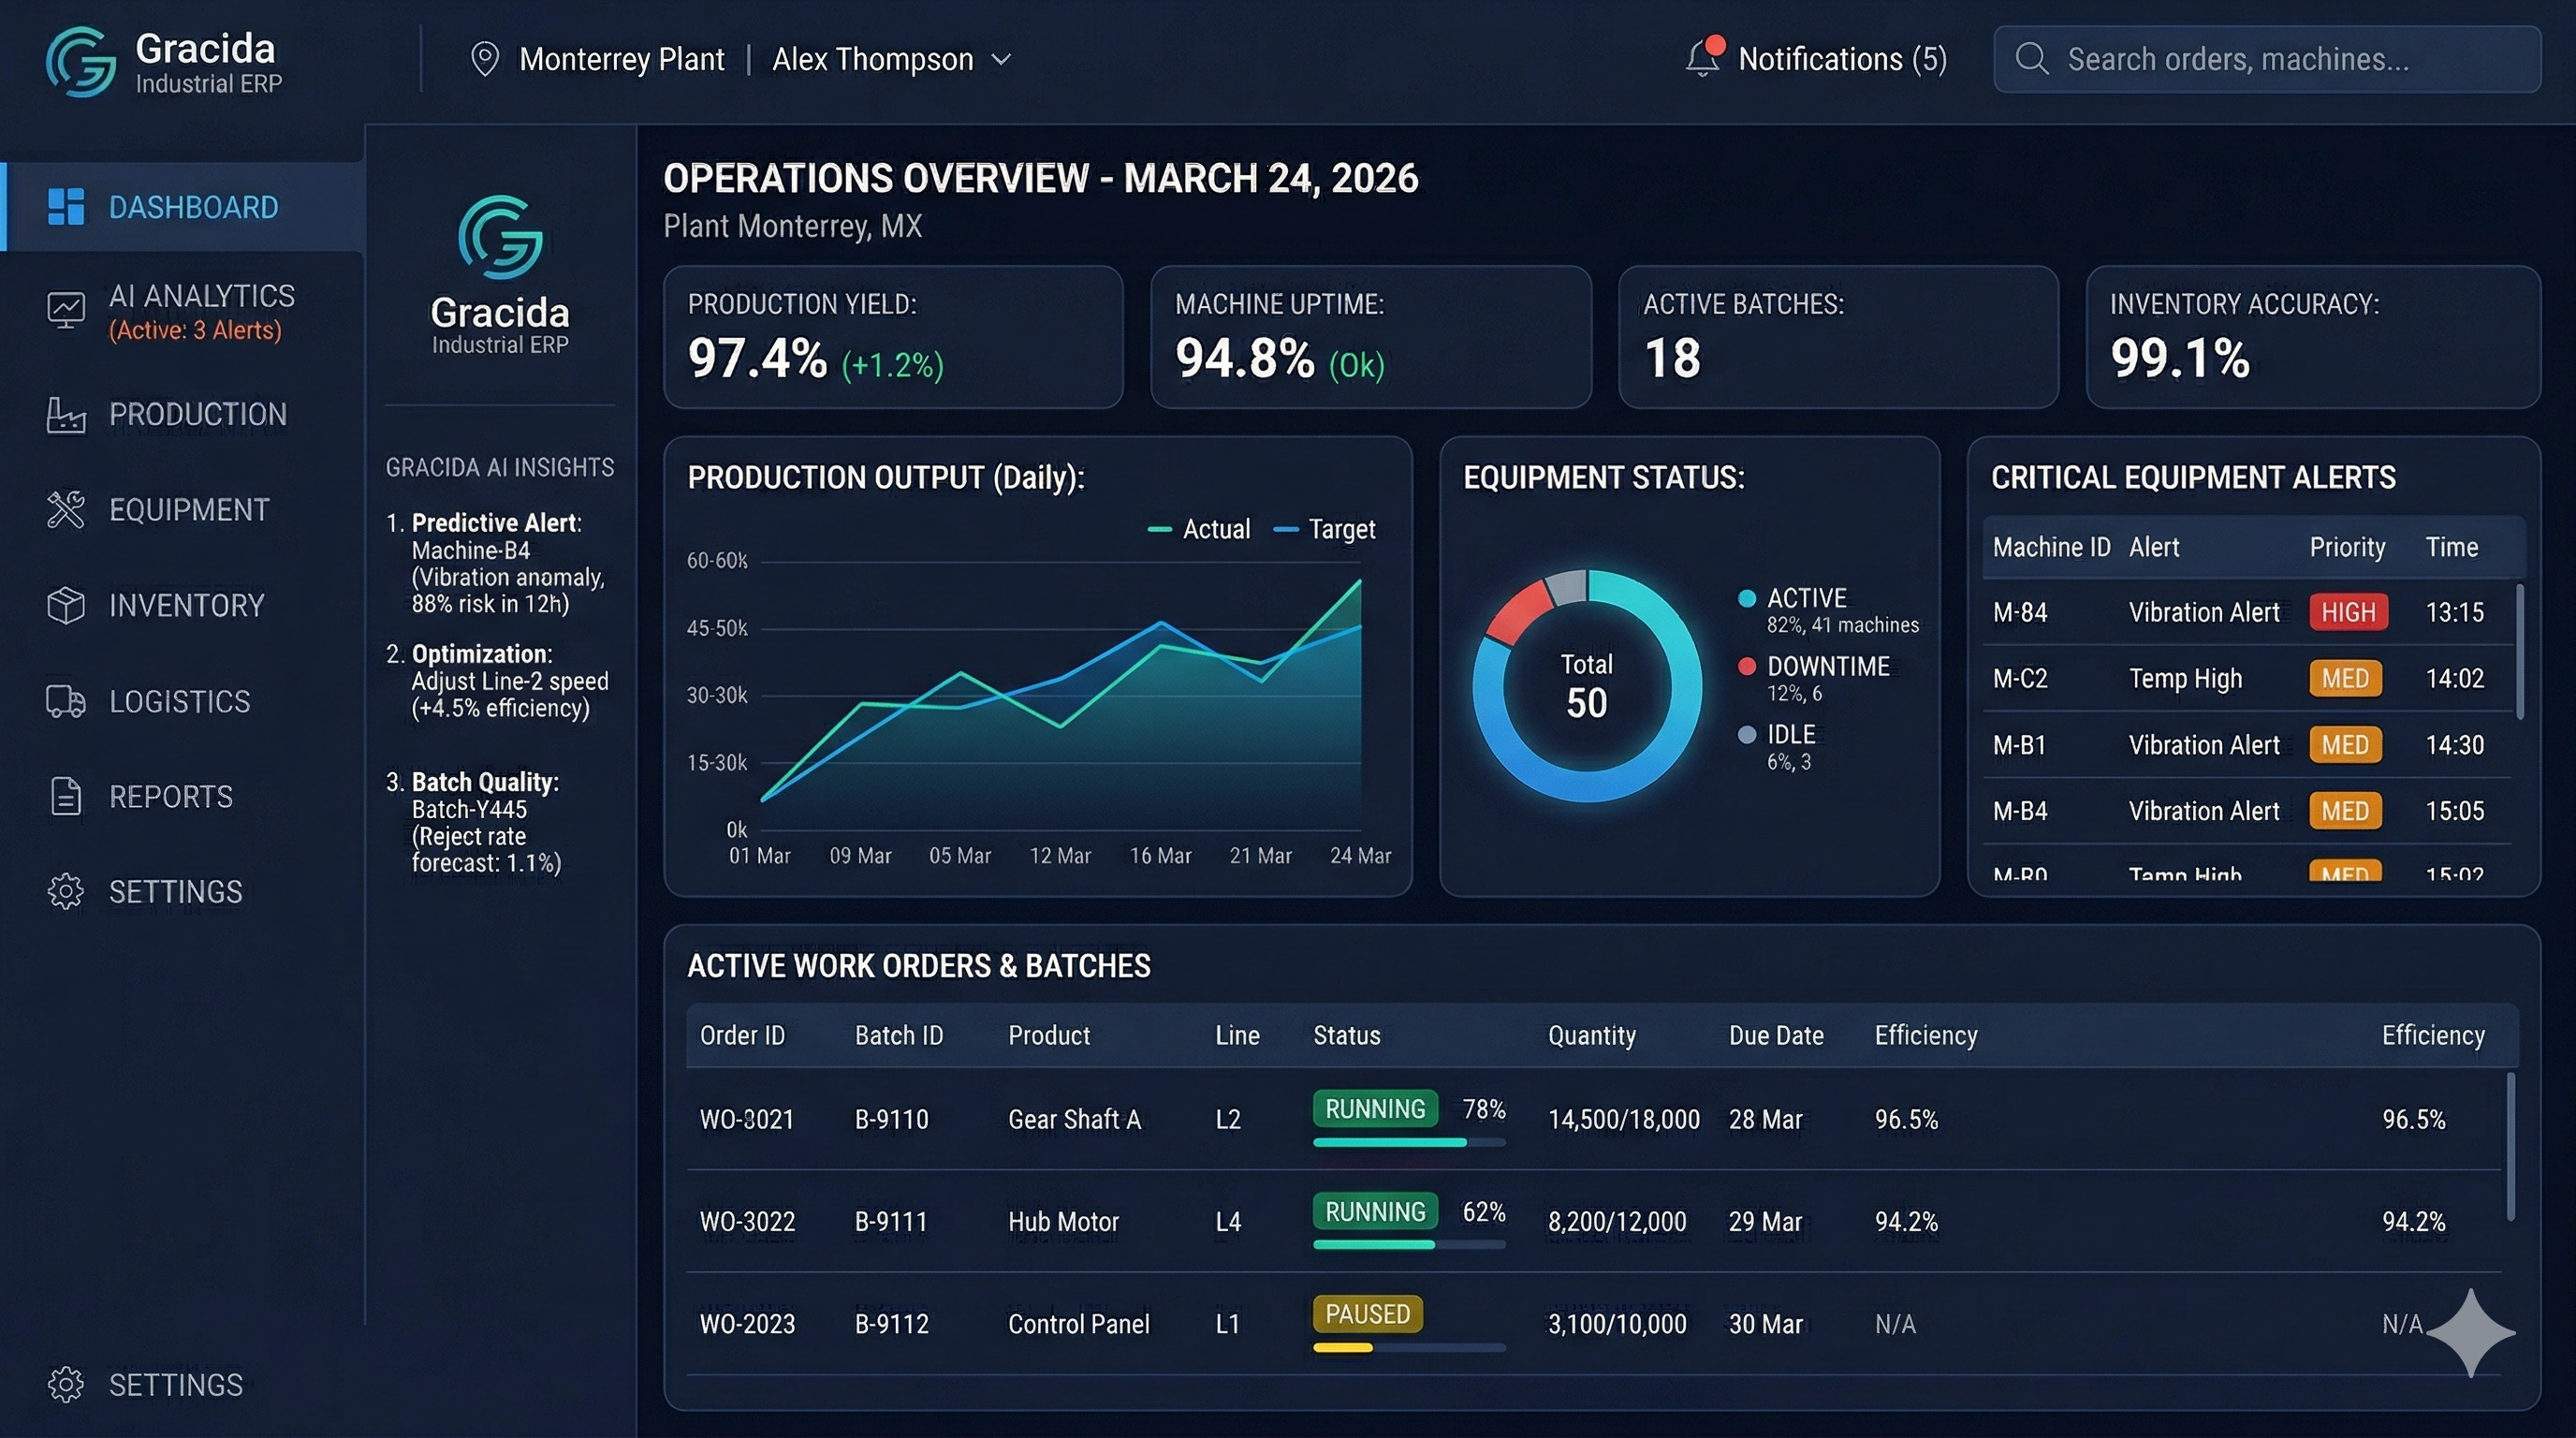Click the search orders and machines field
The height and width of the screenshot is (1438, 2576).
point(2266,60)
